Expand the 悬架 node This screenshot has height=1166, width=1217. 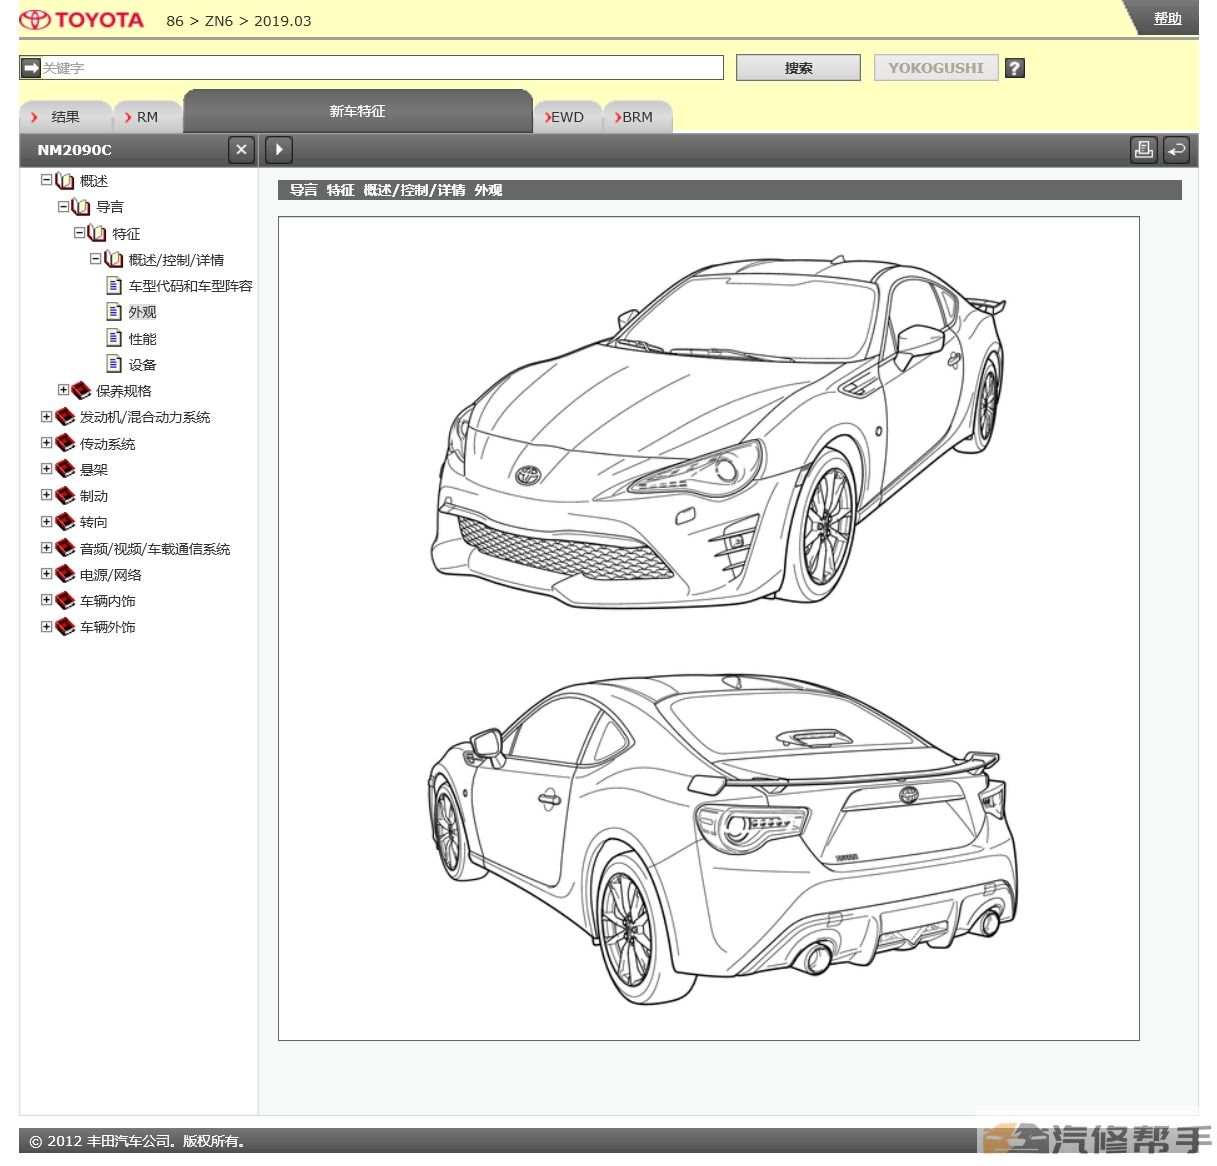(46, 468)
